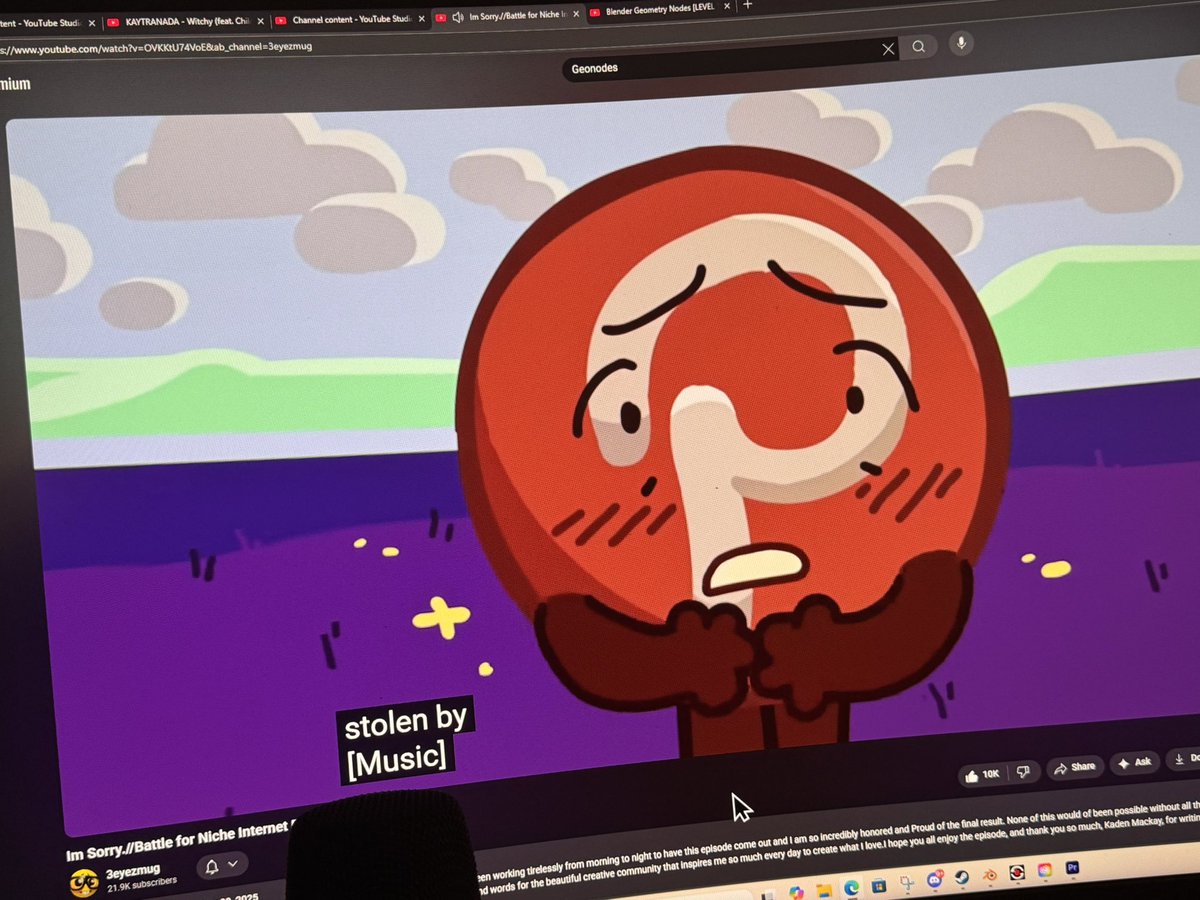Open Adobe Premiere Pro from taskbar
Viewport: 1200px width, 900px height.
1072,867
